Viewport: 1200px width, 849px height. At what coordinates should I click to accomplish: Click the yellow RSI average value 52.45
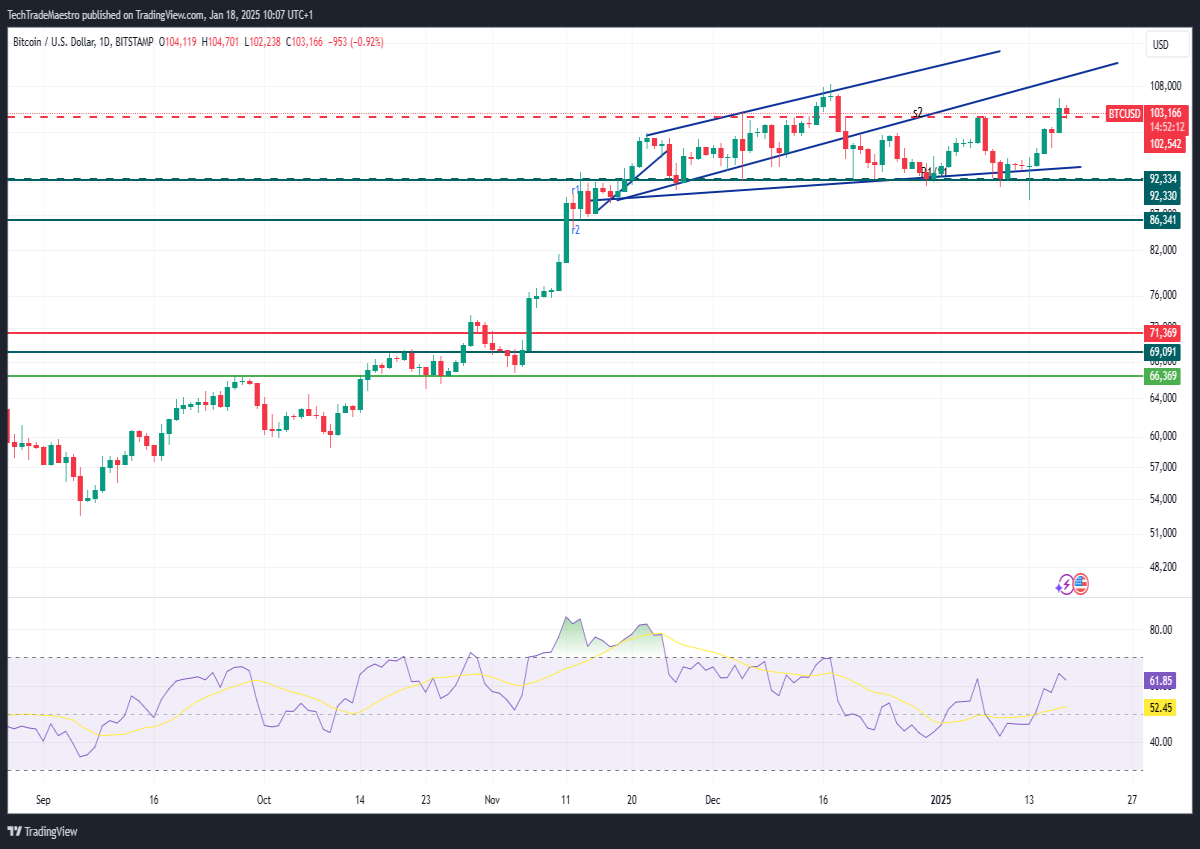click(1161, 708)
